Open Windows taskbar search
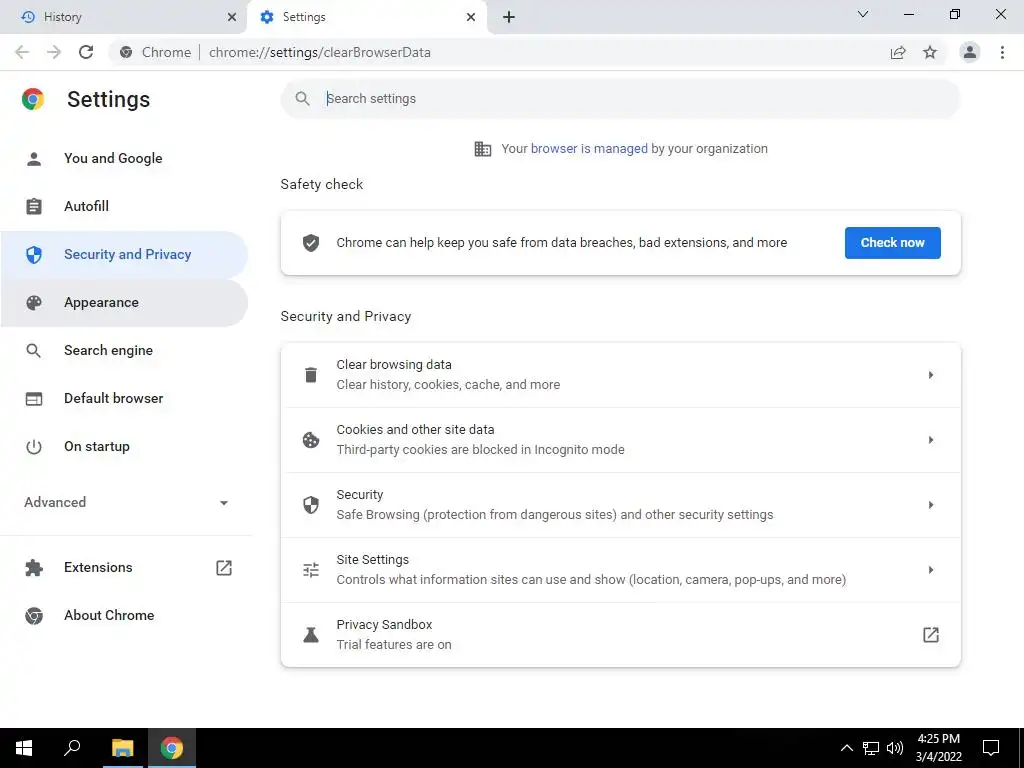Screen dimensions: 1024x768 pyautogui.click(x=72, y=748)
